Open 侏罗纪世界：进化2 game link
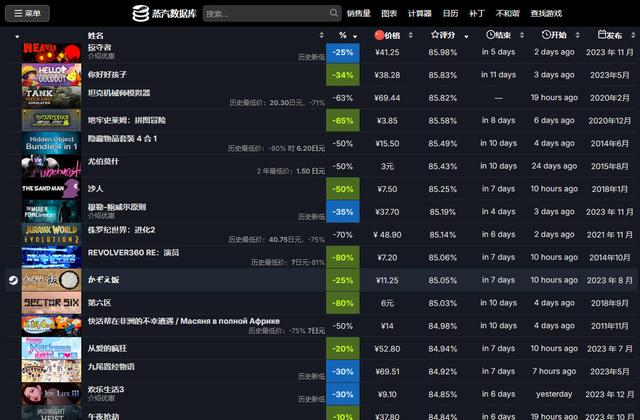Image resolution: width=640 pixels, height=420 pixels. (122, 230)
